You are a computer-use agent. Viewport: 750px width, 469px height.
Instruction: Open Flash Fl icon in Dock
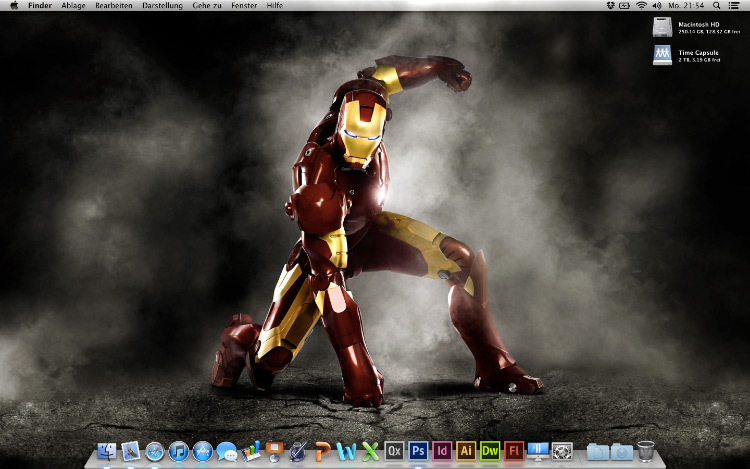[514, 451]
